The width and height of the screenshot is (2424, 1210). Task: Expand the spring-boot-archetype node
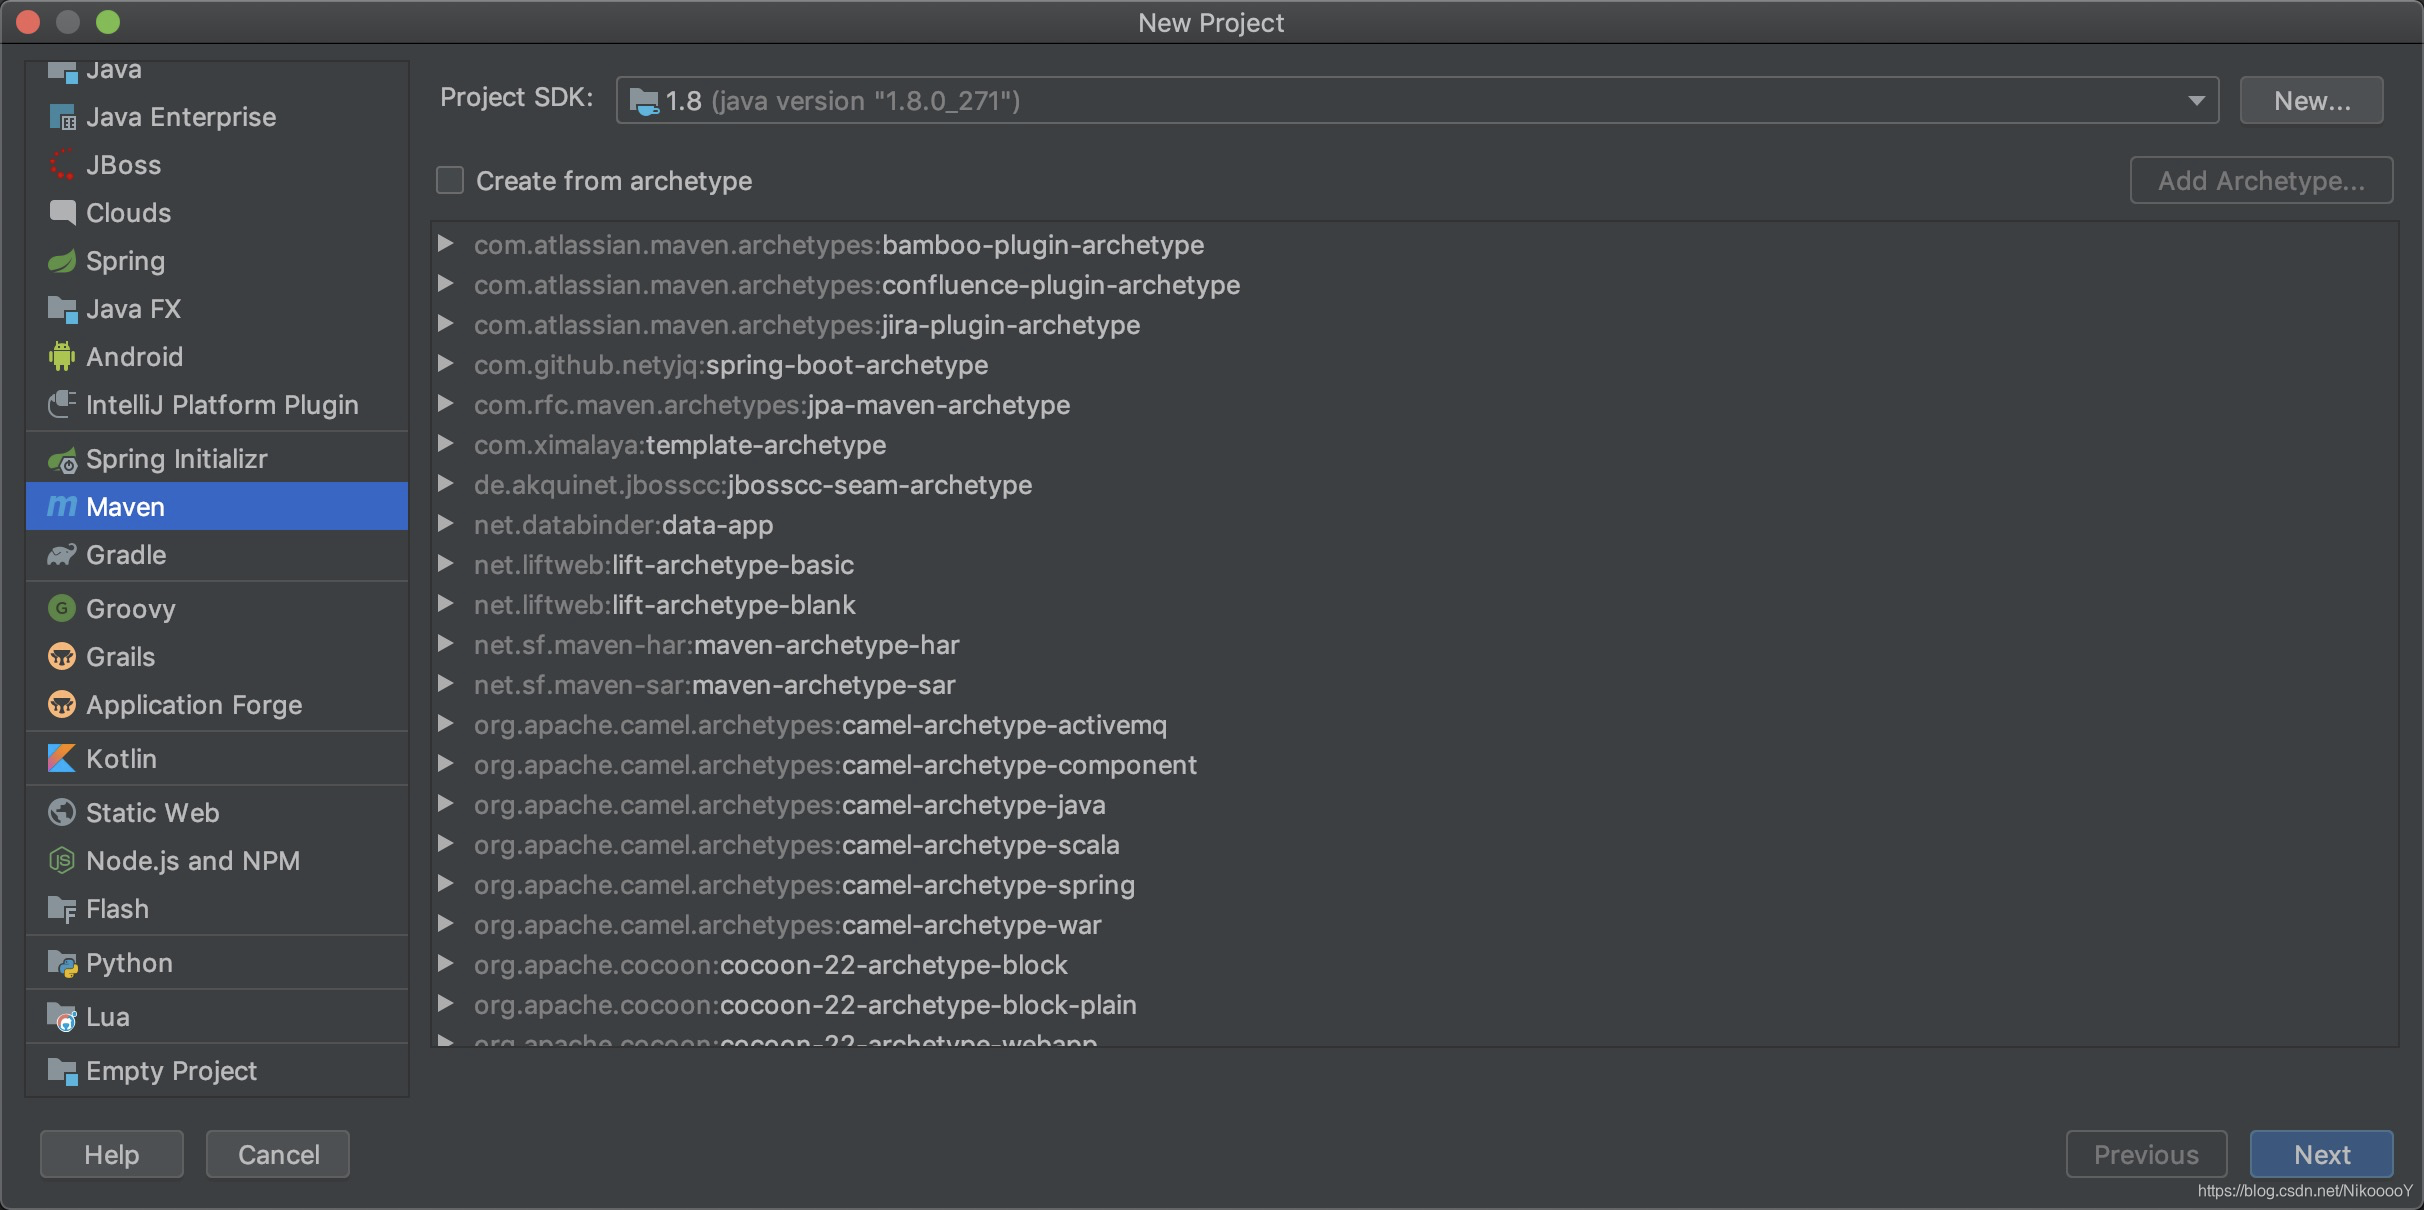coord(446,364)
